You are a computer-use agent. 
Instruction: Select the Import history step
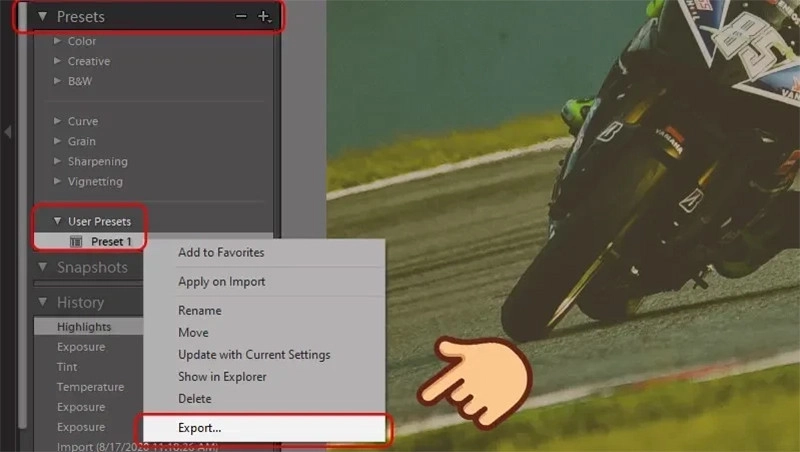(137, 446)
